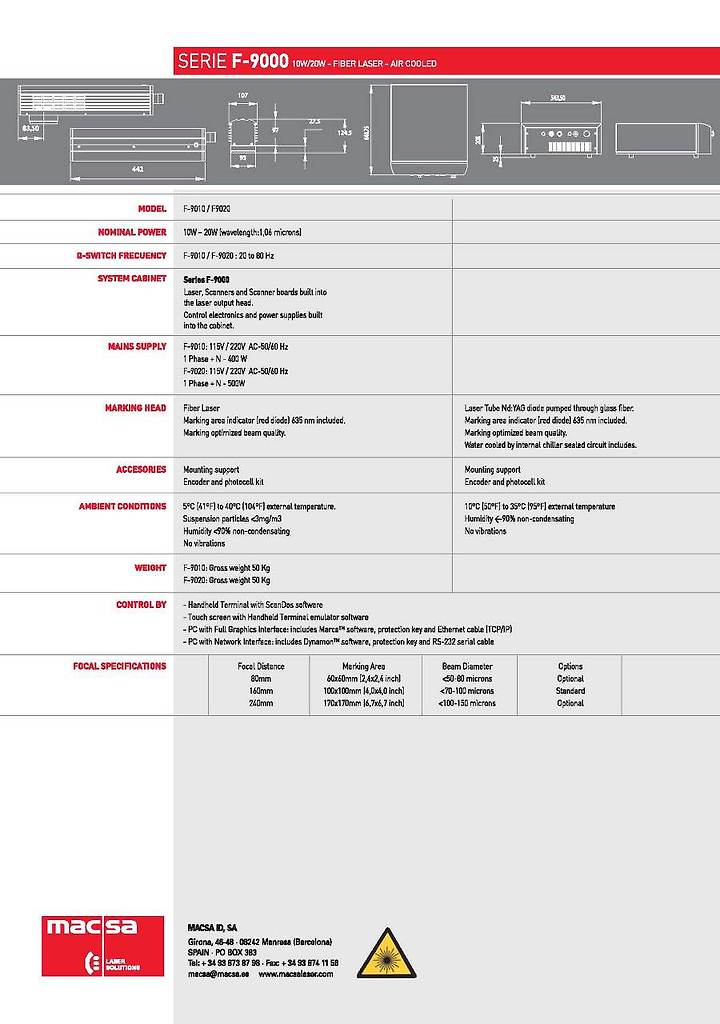This screenshot has height=1024, width=720.
Task: Click the 'MACSA ID, SA' company name
Action: (212, 927)
